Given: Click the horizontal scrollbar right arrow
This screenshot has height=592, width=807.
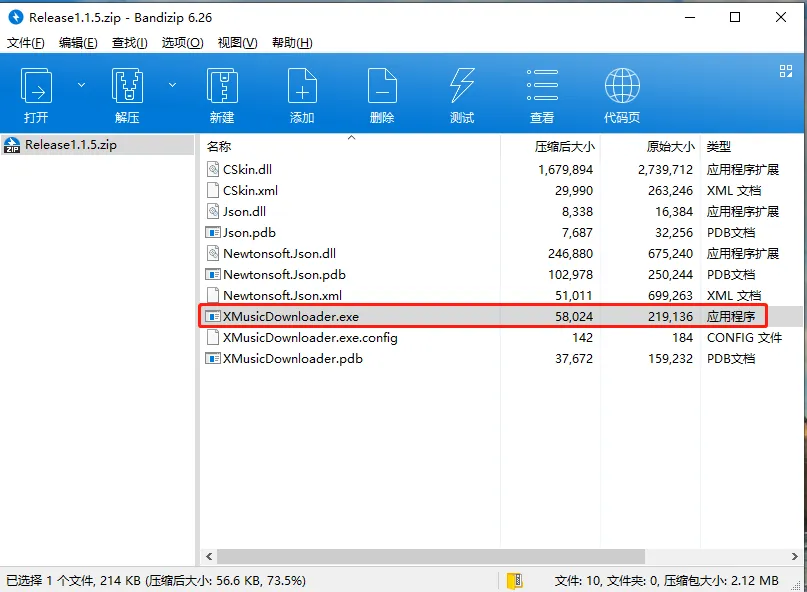Looking at the screenshot, I should [795, 556].
